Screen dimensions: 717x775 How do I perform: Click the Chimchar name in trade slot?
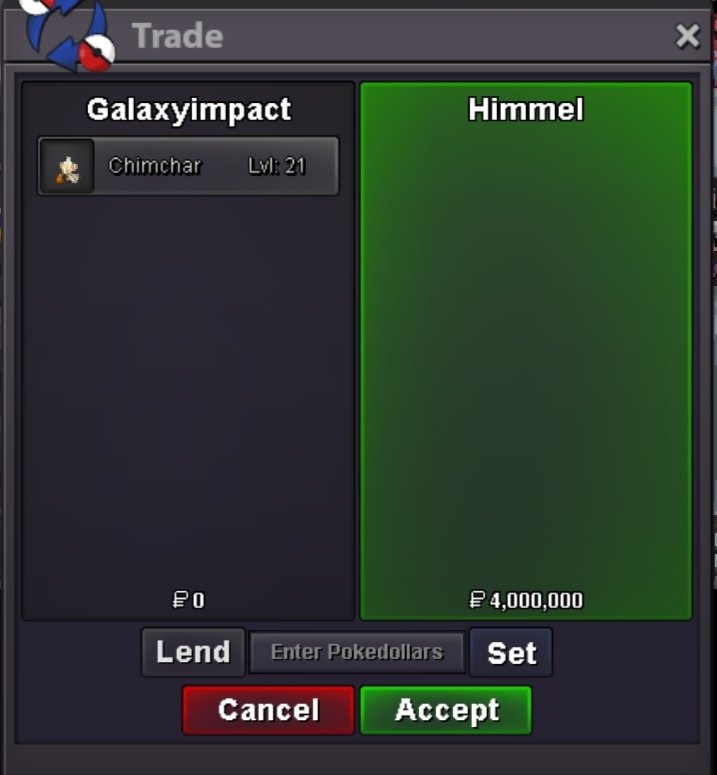point(155,166)
